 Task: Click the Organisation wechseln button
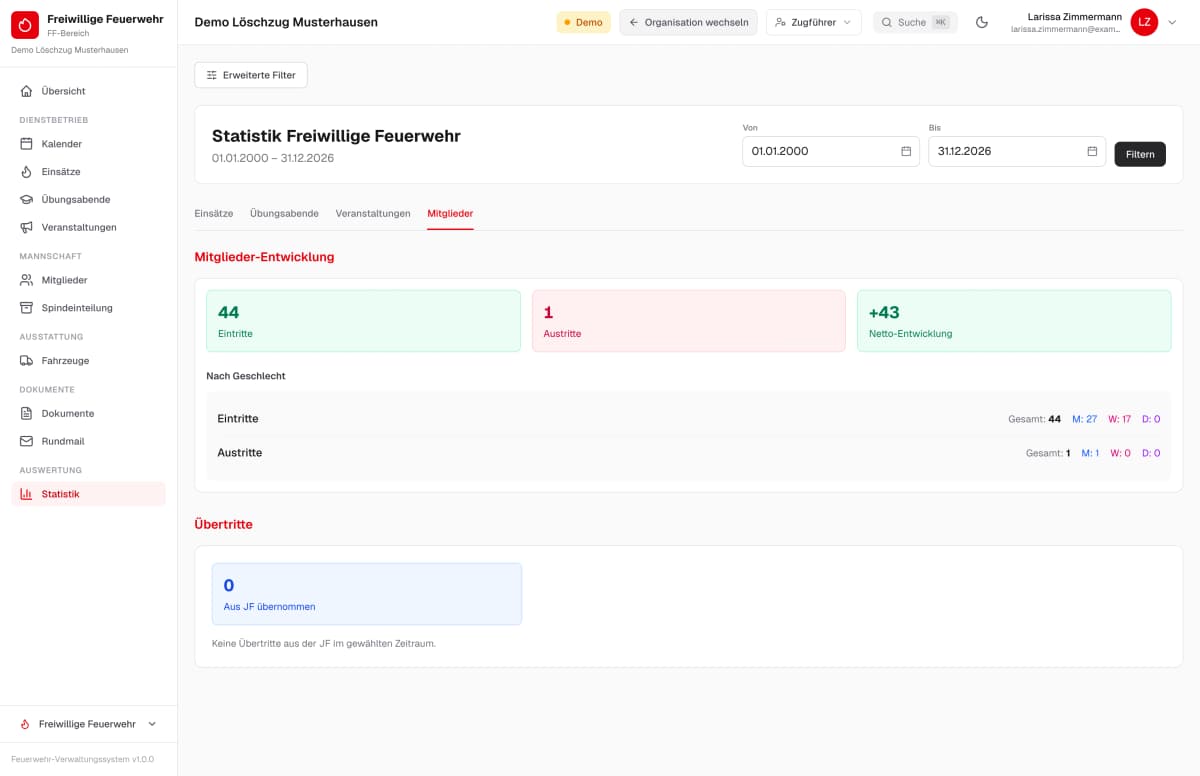[x=689, y=22]
